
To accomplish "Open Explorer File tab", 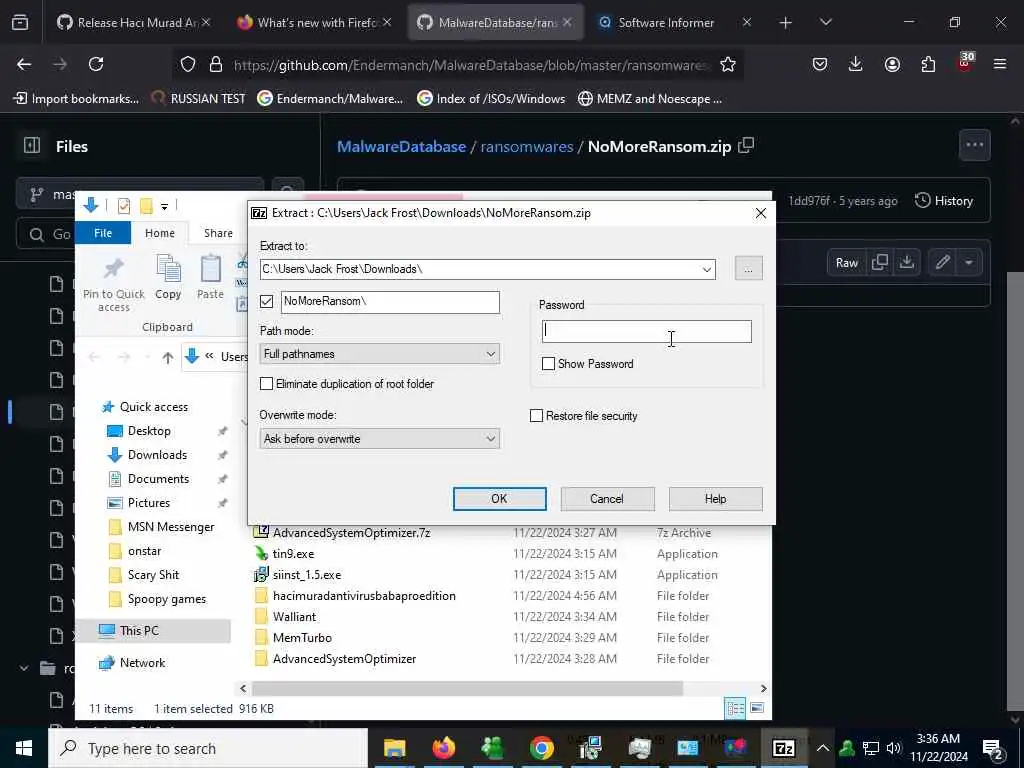I will tap(103, 233).
